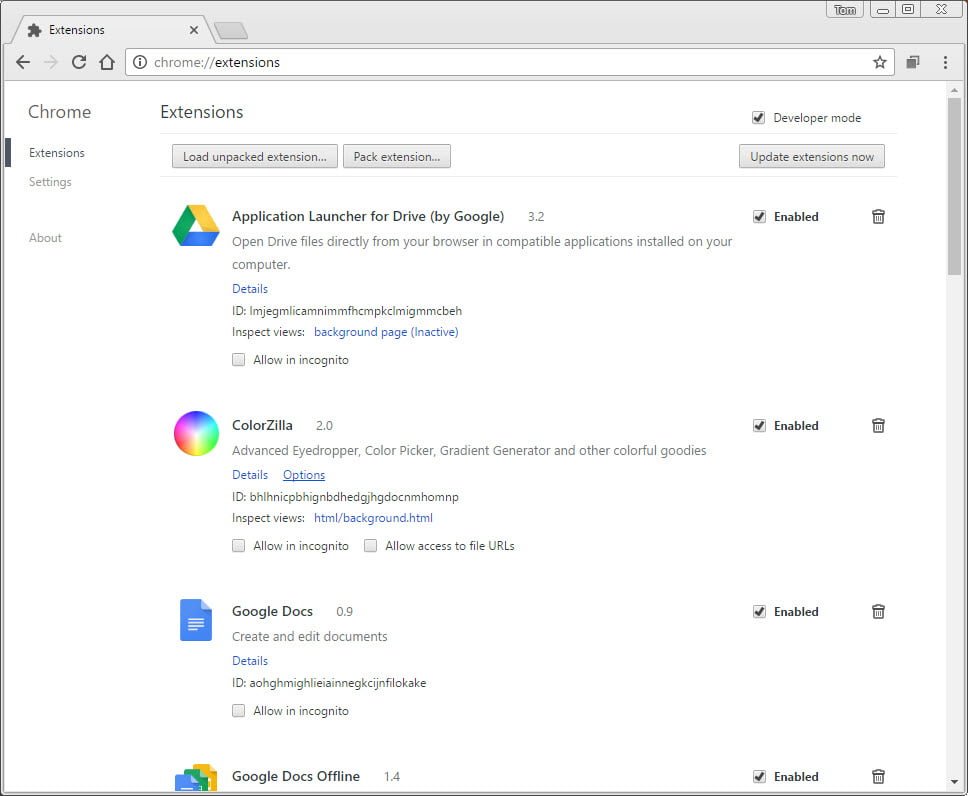This screenshot has width=968, height=796.
Task: Click the scrollbar down arrow
Action: click(954, 781)
